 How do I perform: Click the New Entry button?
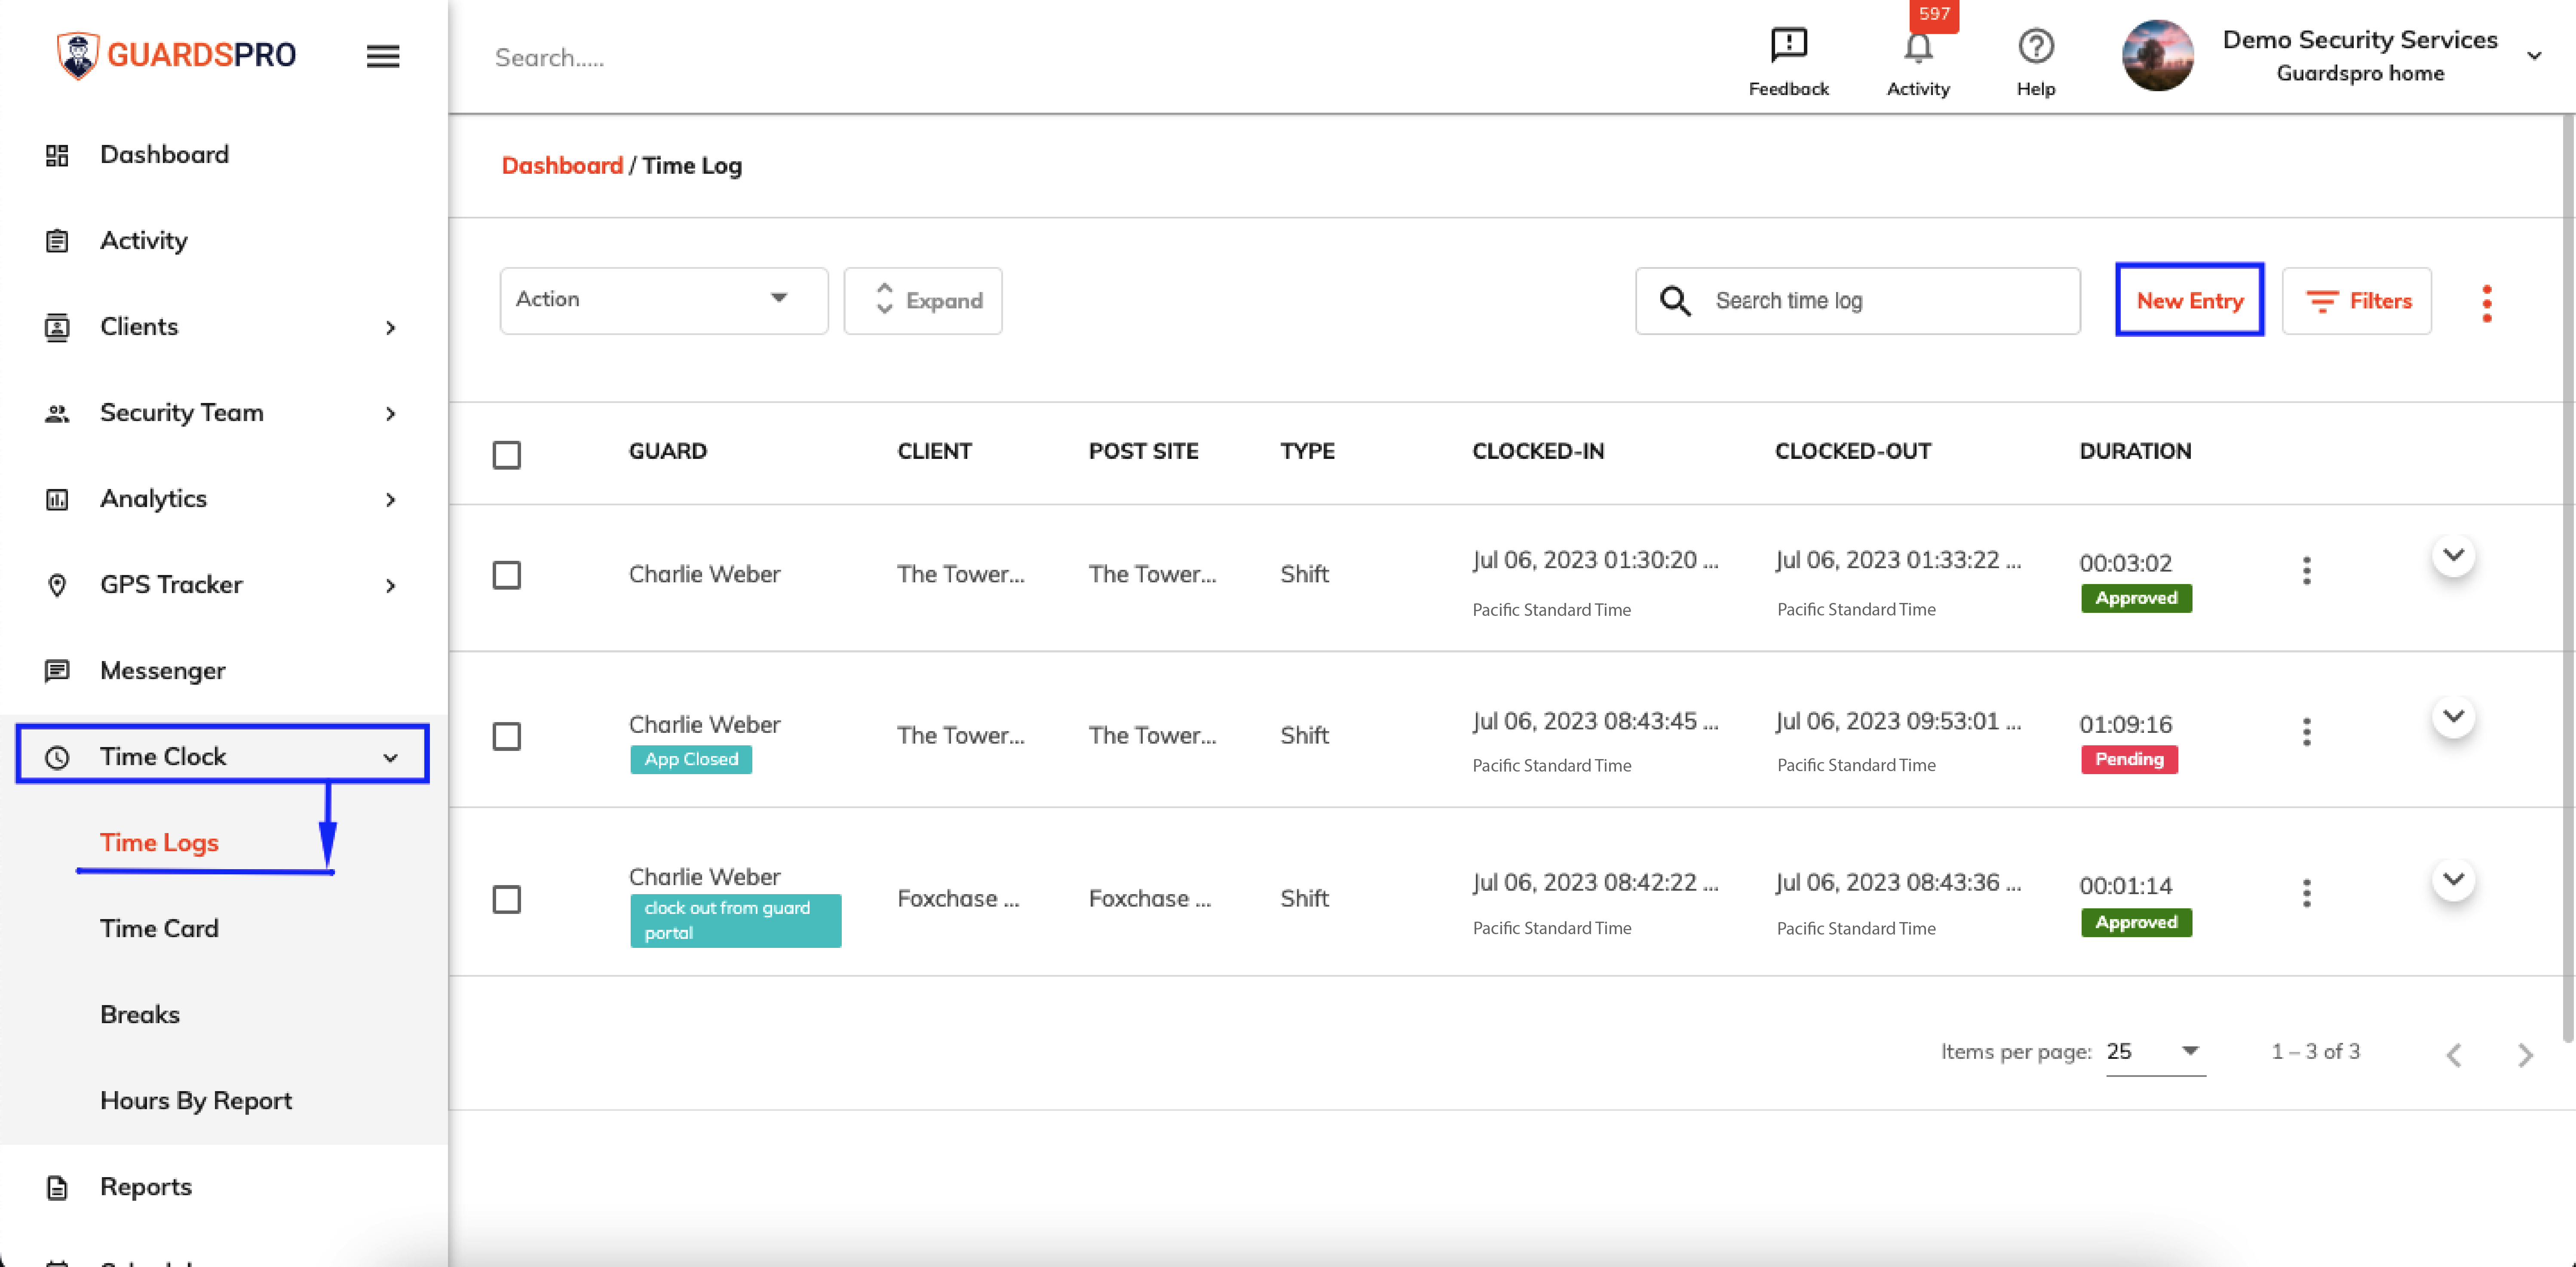pos(2189,300)
